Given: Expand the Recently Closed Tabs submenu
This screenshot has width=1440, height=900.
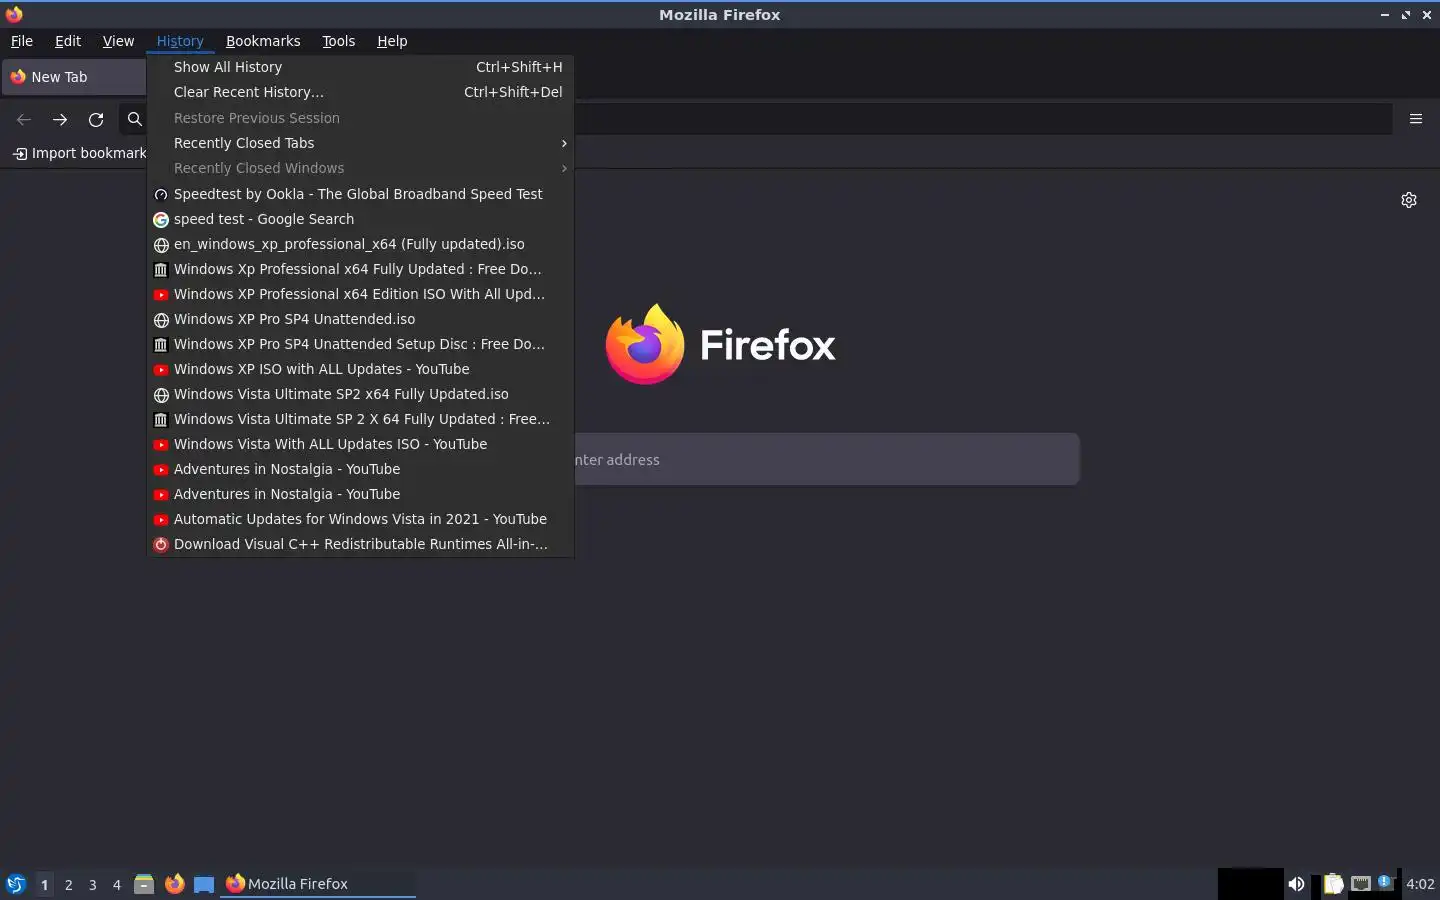Looking at the screenshot, I should (360, 143).
